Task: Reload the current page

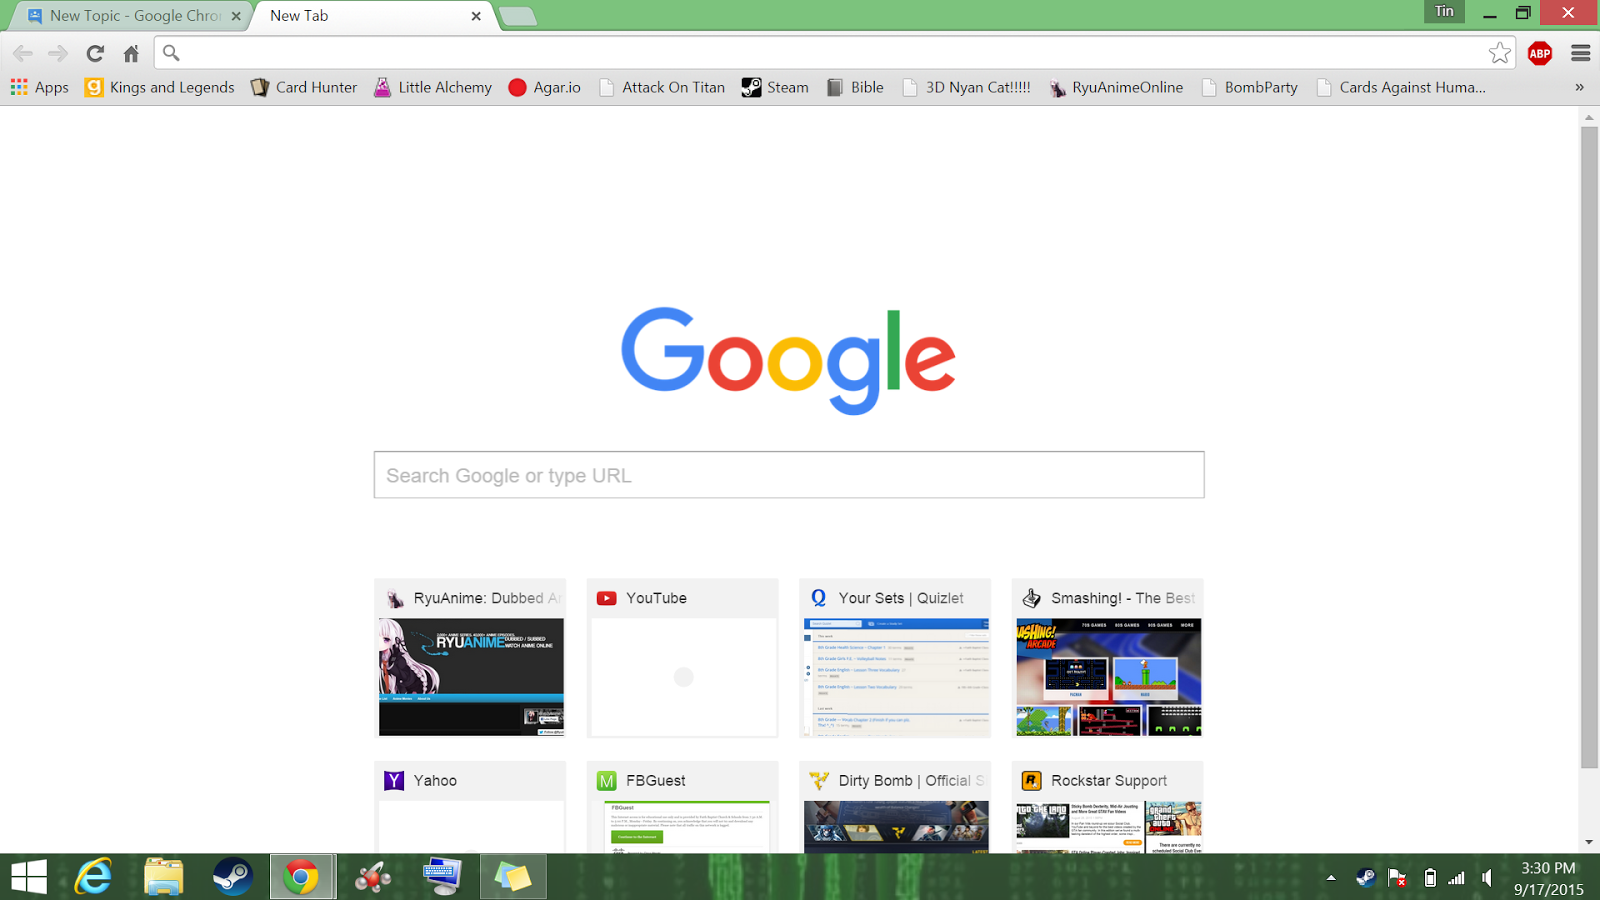Action: 95,53
